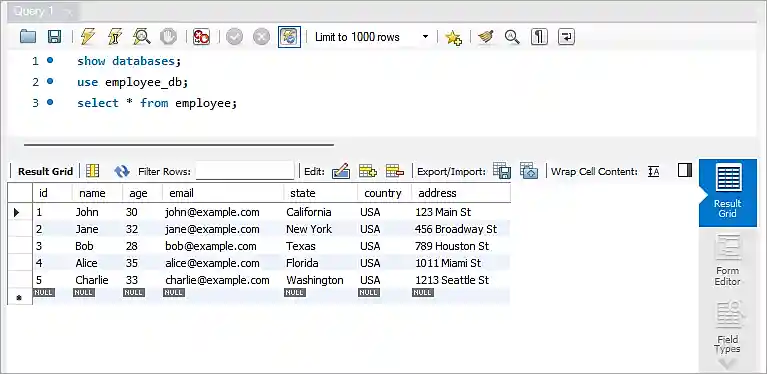
Task: Select the cell john@example.com
Action: pos(223,212)
